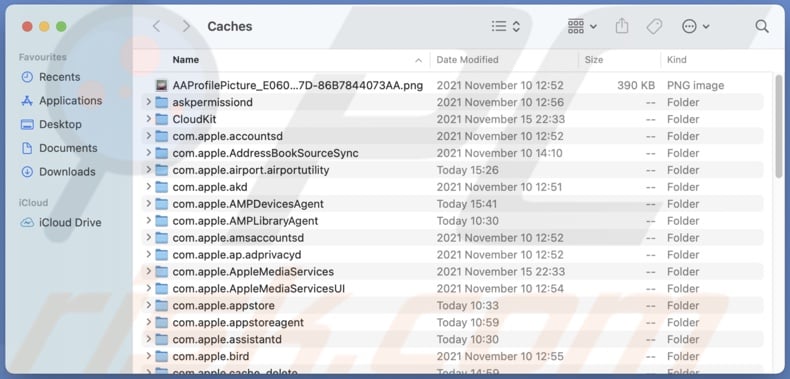Viewport: 790px width, 379px height.
Task: Go forward using the forward arrow
Action: coord(186,26)
